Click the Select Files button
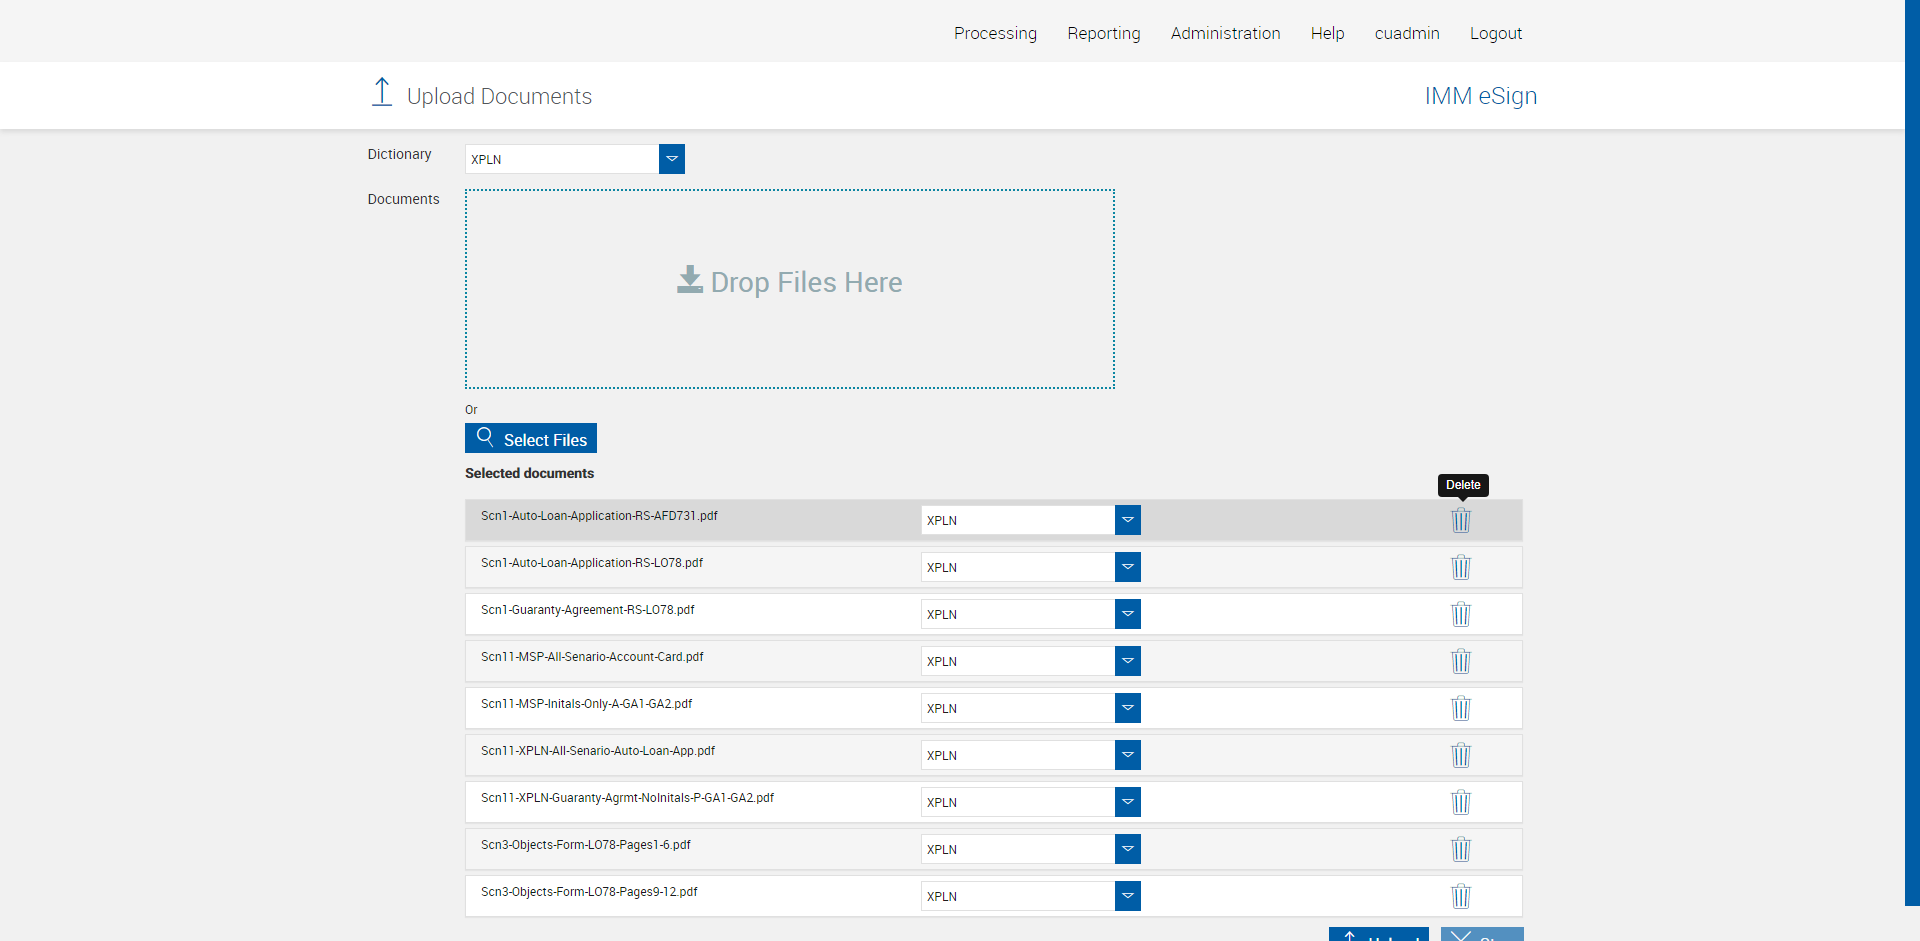The width and height of the screenshot is (1920, 941). [531, 439]
